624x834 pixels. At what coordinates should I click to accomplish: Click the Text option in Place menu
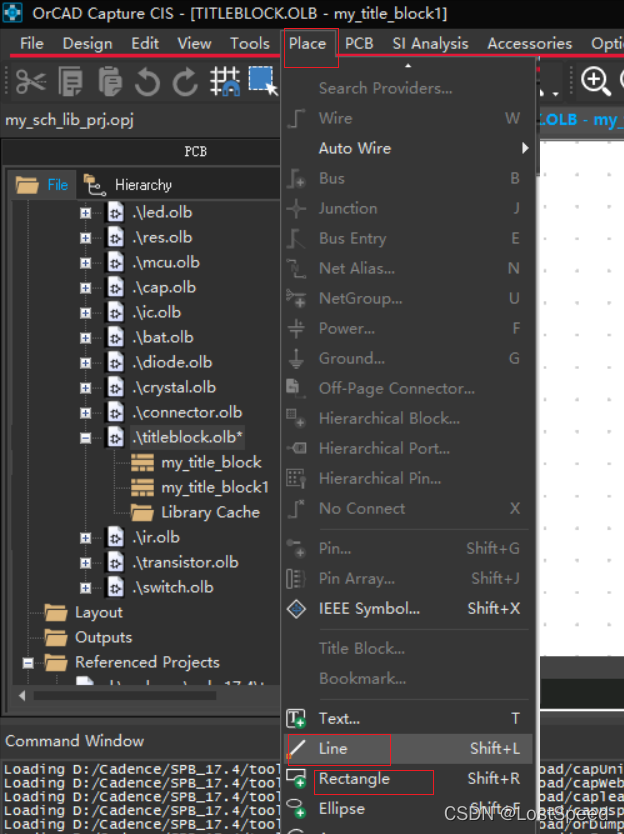click(x=339, y=718)
